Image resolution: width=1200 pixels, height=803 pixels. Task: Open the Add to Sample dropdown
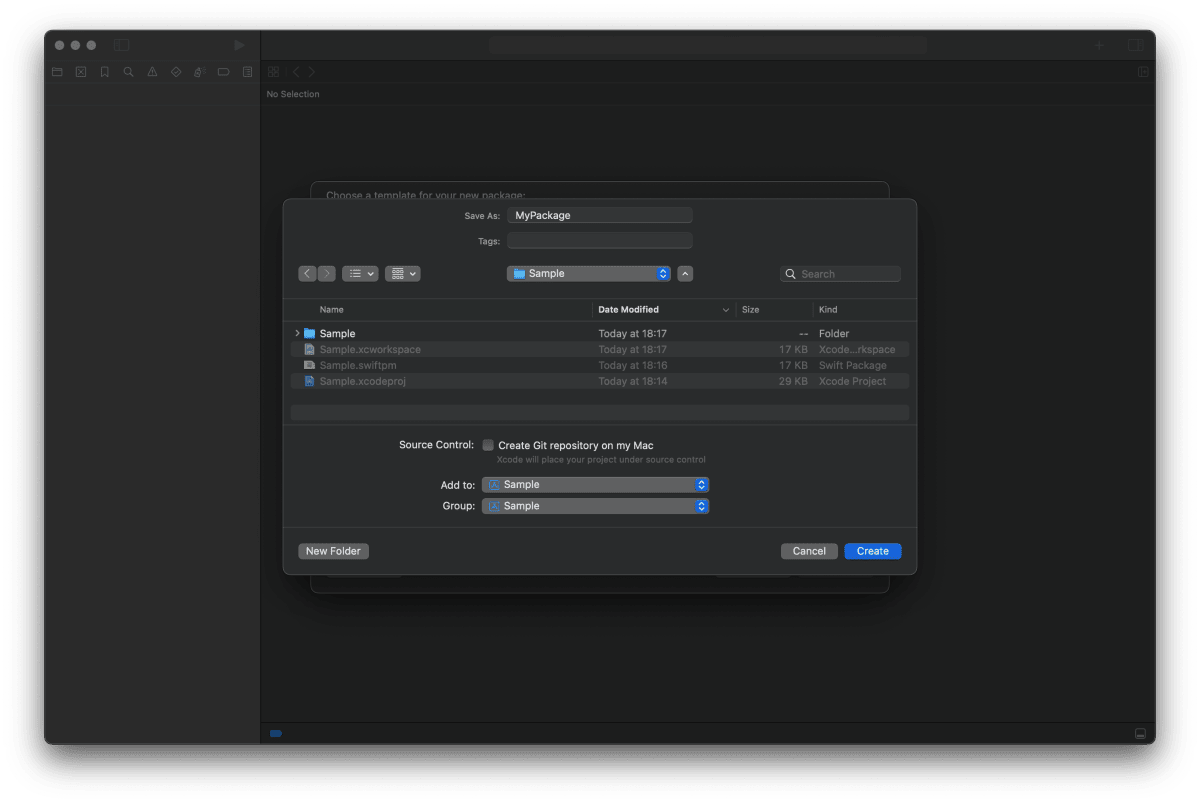(596, 484)
